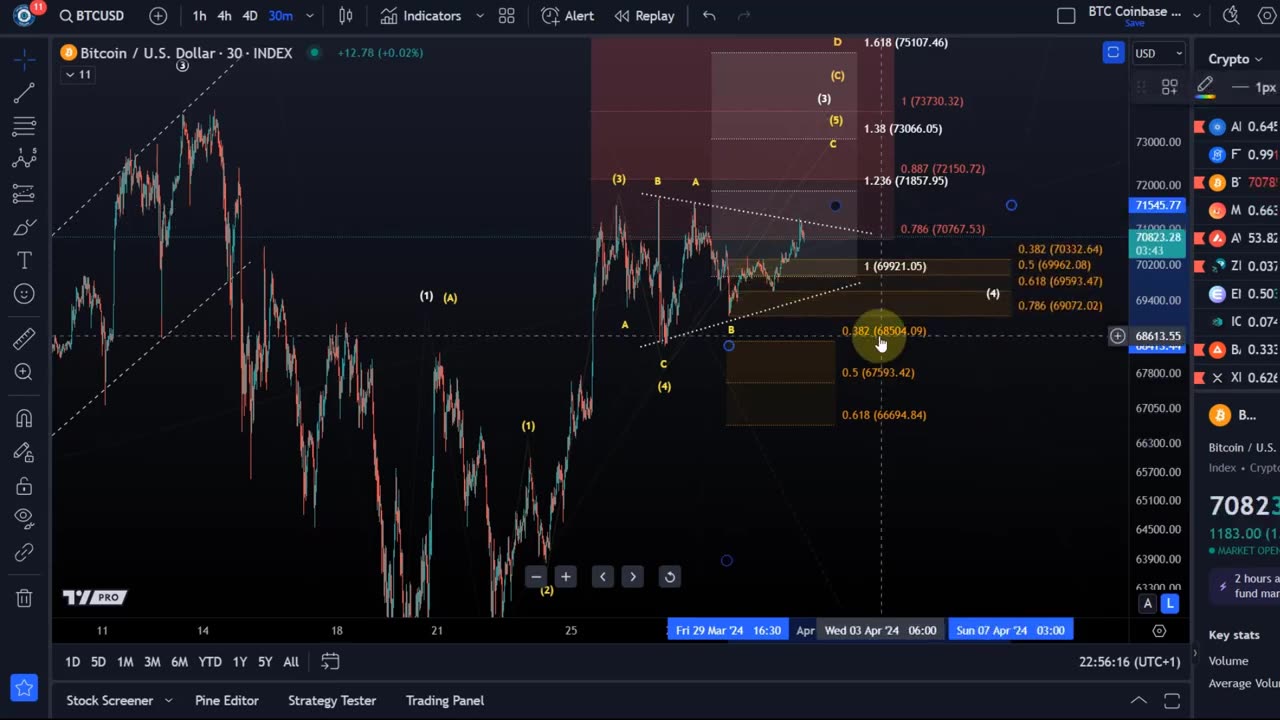Image resolution: width=1280 pixels, height=720 pixels.
Task: Select the brush drawing tool
Action: point(24,228)
